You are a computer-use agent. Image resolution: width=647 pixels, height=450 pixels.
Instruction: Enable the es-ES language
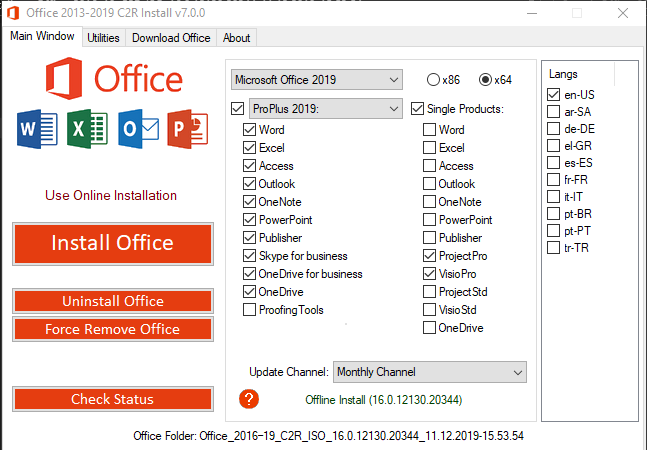coord(553,163)
